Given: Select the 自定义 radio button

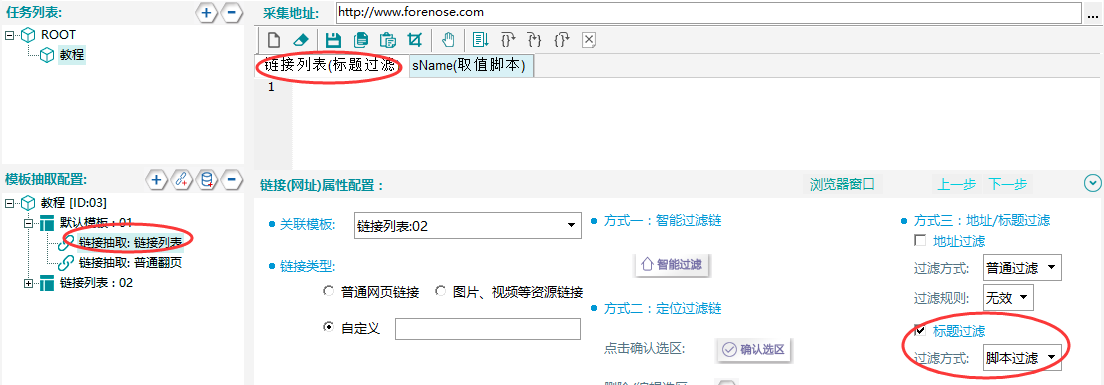Looking at the screenshot, I should pyautogui.click(x=328, y=327).
